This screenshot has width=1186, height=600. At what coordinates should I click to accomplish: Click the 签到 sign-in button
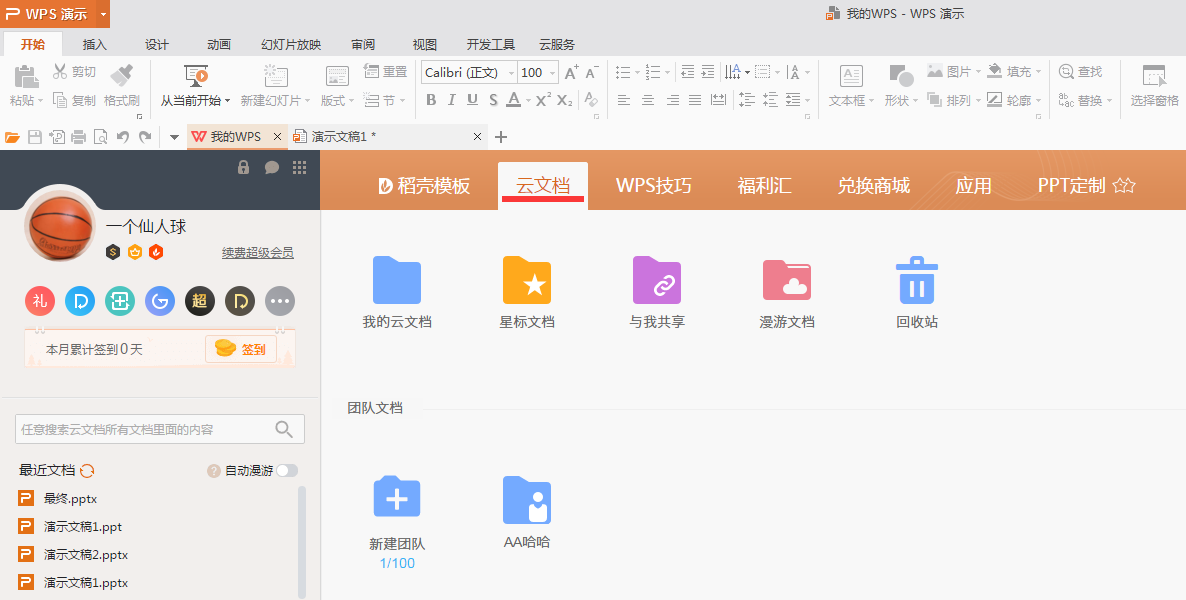pyautogui.click(x=241, y=349)
